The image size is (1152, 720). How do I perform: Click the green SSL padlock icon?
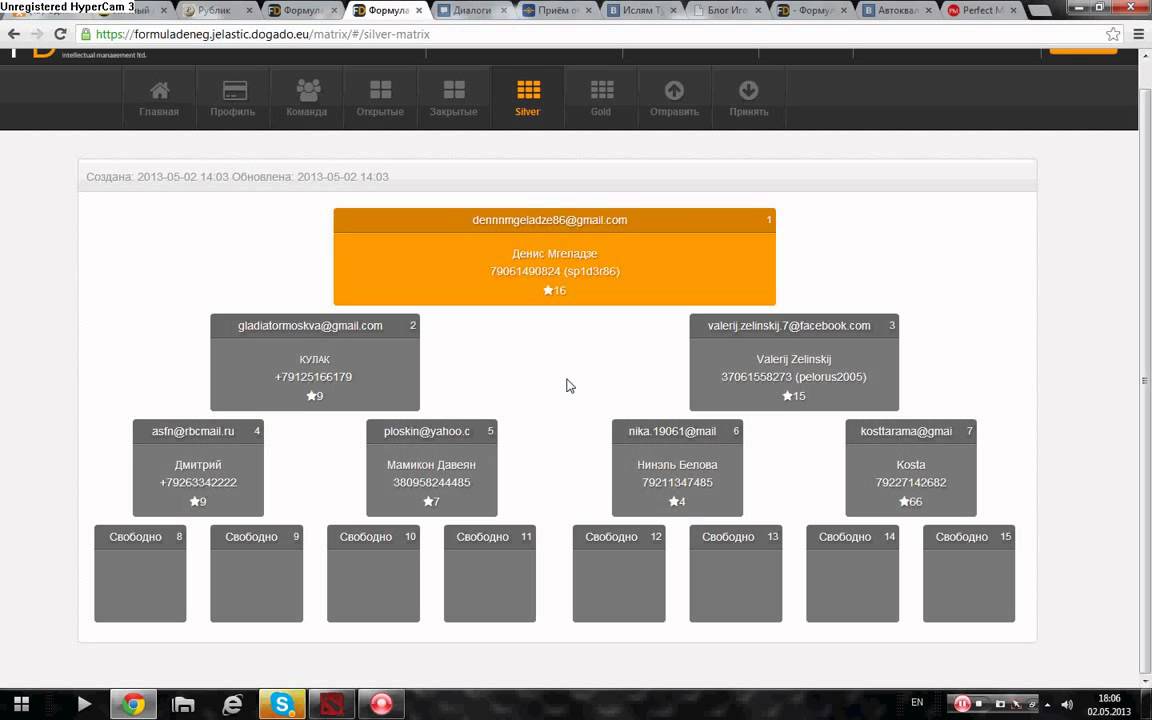pos(86,35)
